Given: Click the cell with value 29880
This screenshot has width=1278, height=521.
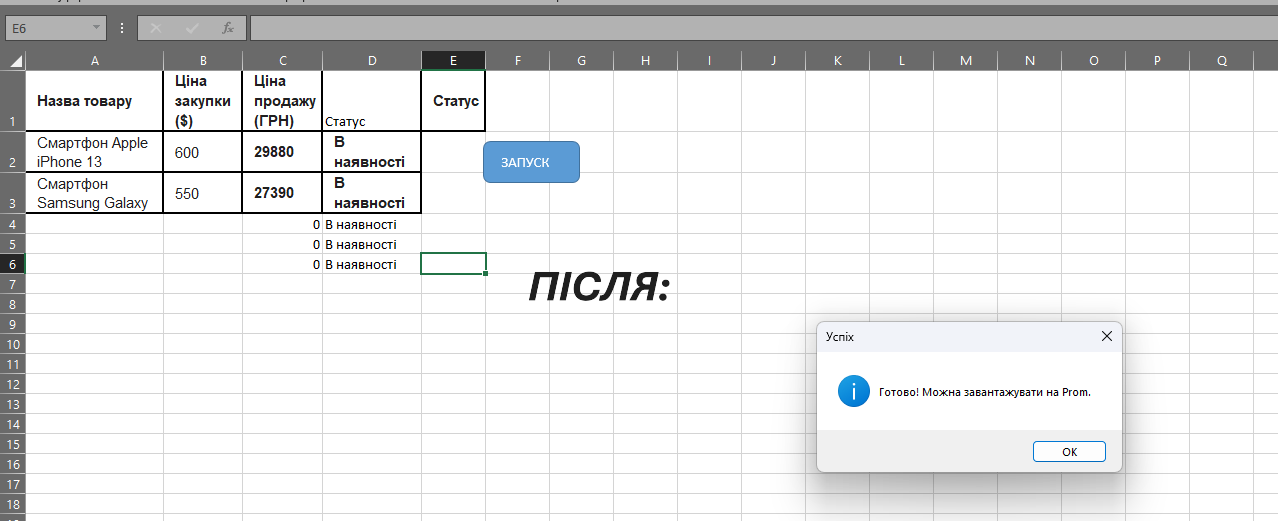Looking at the screenshot, I should point(282,152).
